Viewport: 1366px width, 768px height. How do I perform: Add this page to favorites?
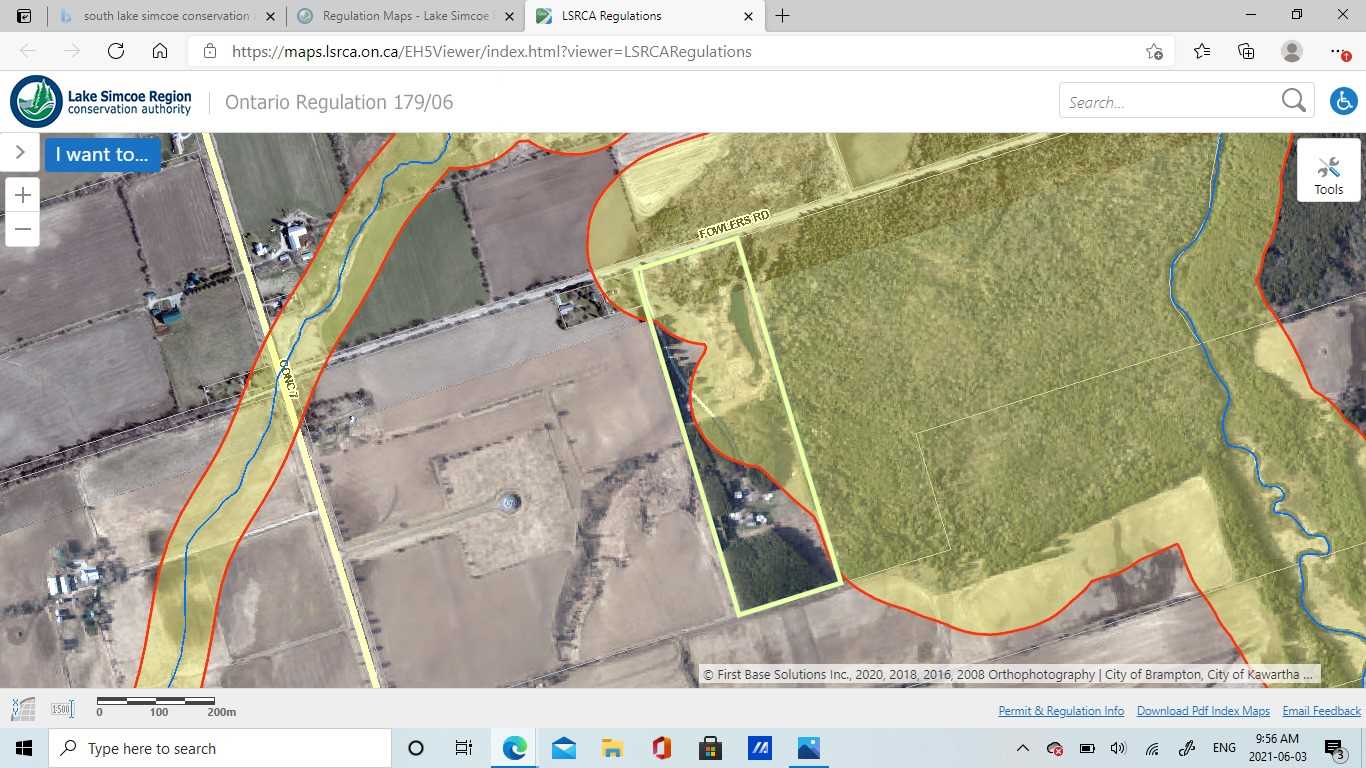[x=1154, y=51]
